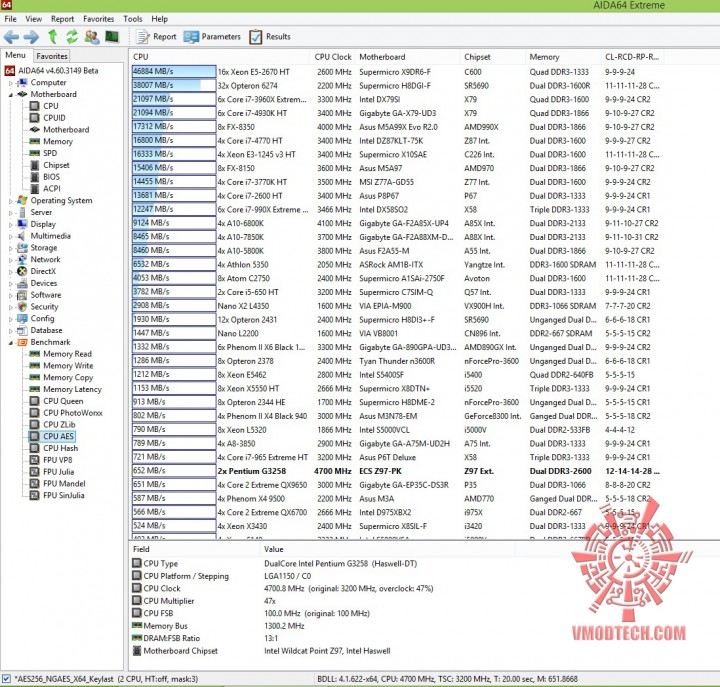Open benchmark Parameters from toolbar
The height and width of the screenshot is (687, 720).
tap(212, 37)
